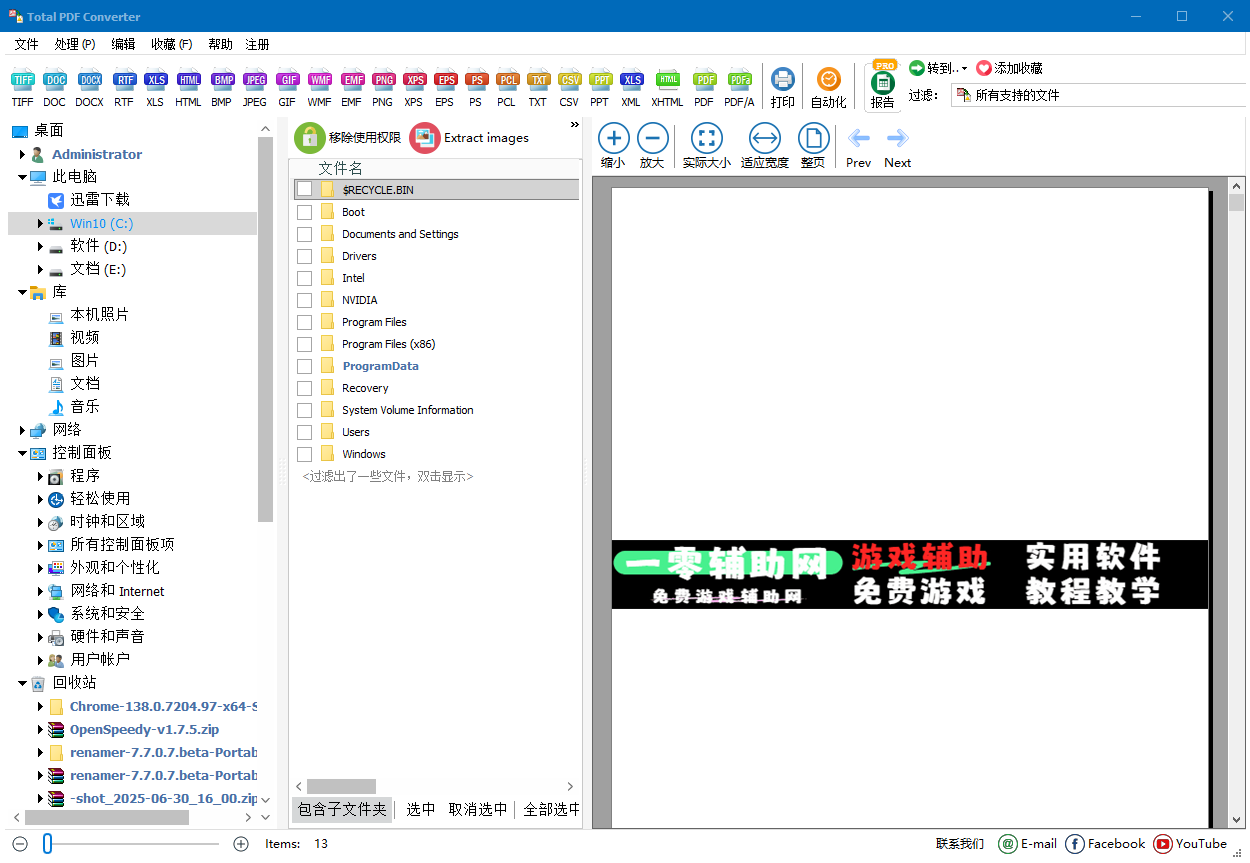This screenshot has width=1250, height=863.
Task: Check the Boot folder checkbox
Action: (304, 211)
